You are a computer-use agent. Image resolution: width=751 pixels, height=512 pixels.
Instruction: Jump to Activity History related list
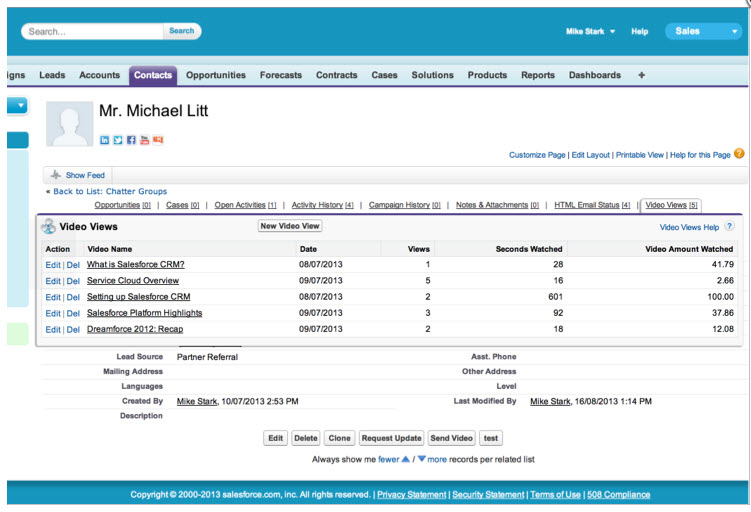point(322,205)
